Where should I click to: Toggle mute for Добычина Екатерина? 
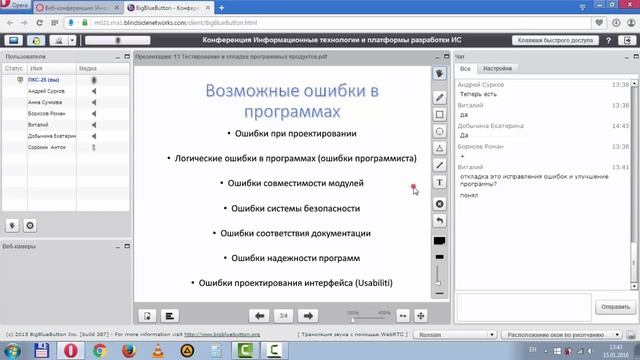point(94,136)
